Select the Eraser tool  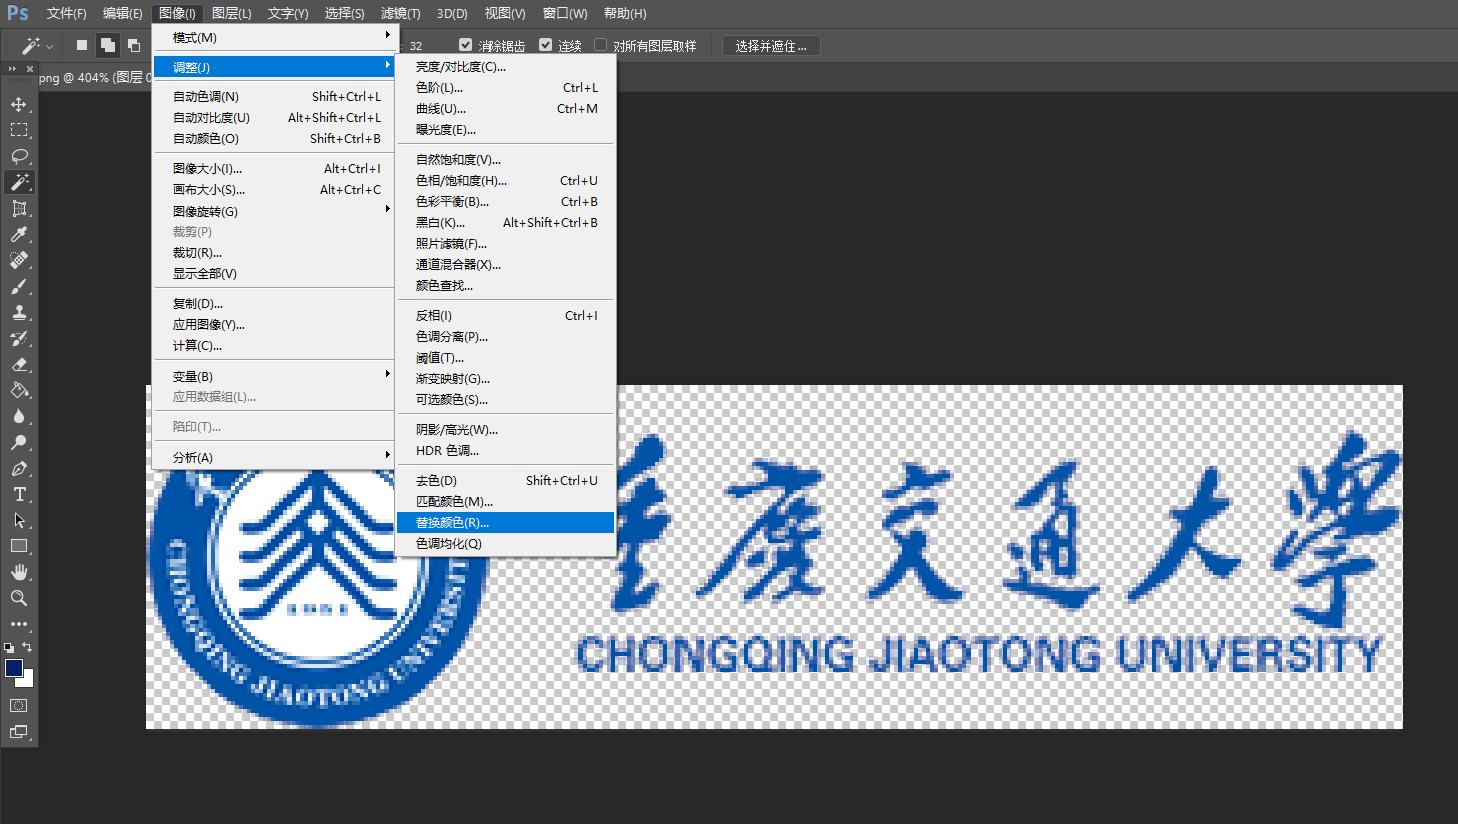pos(19,364)
